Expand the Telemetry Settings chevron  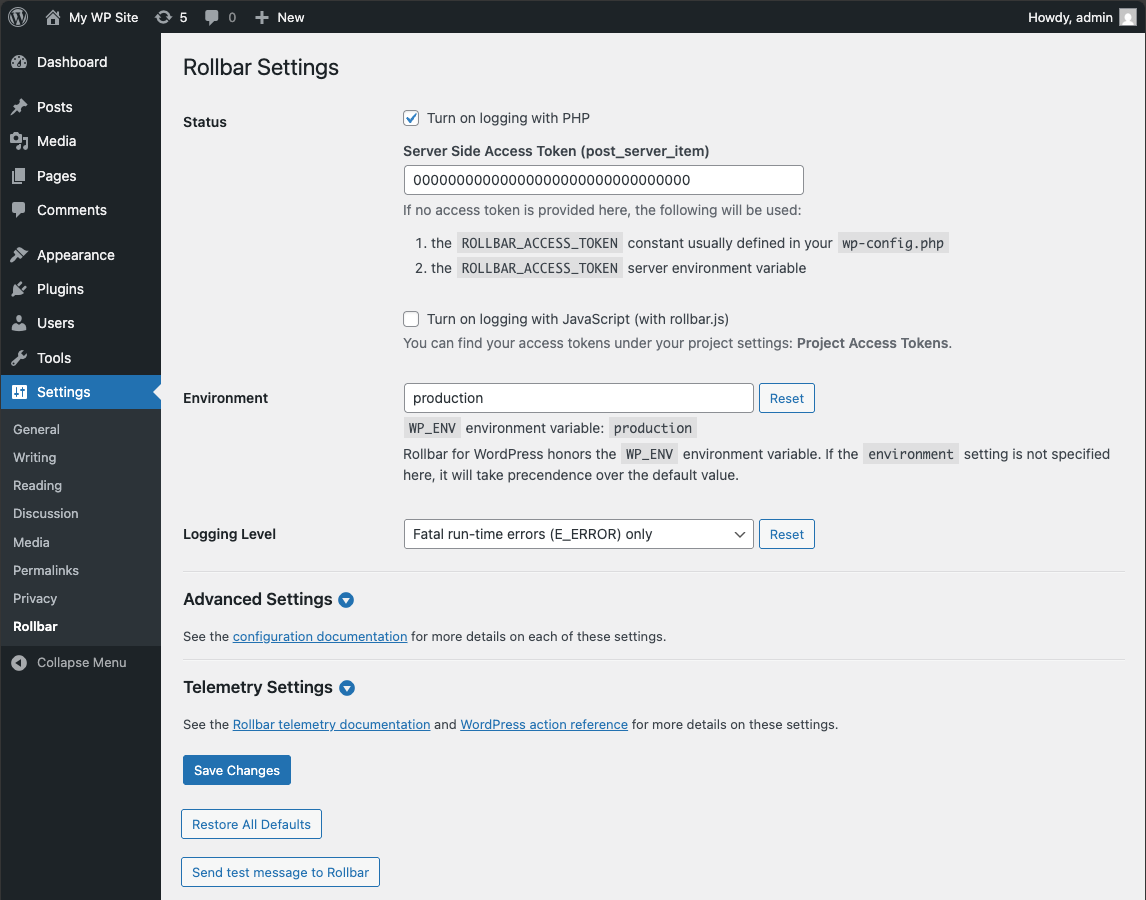click(x=346, y=688)
